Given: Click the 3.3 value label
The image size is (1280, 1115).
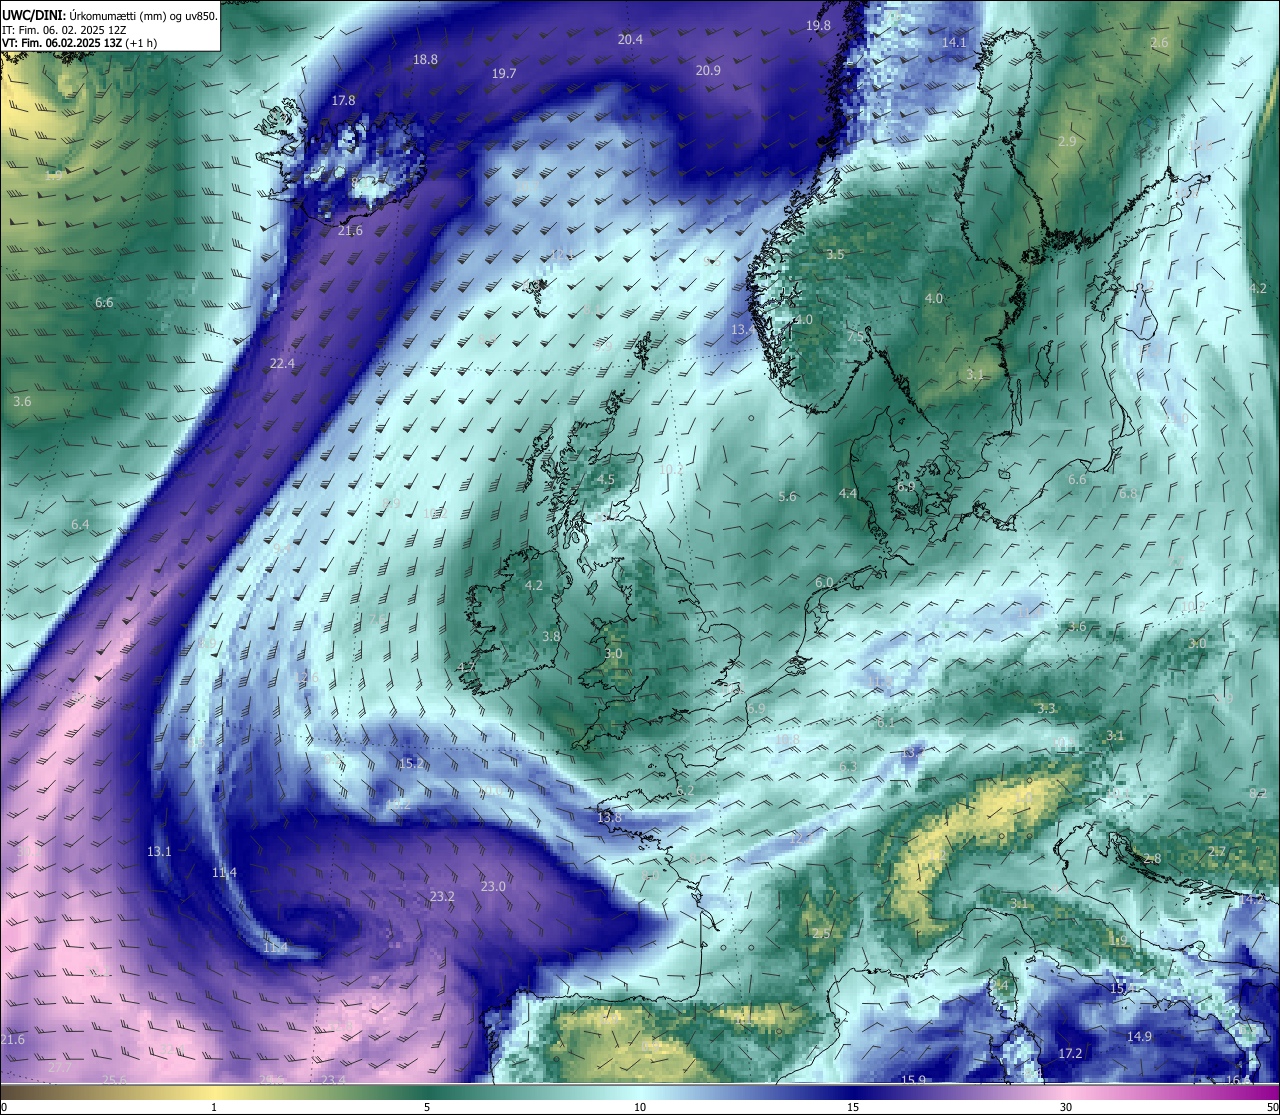Looking at the screenshot, I should click(1046, 708).
